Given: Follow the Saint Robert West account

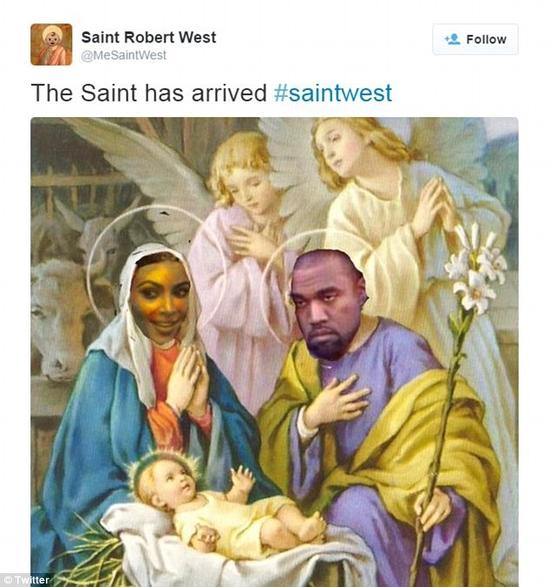Looking at the screenshot, I should point(475,39).
